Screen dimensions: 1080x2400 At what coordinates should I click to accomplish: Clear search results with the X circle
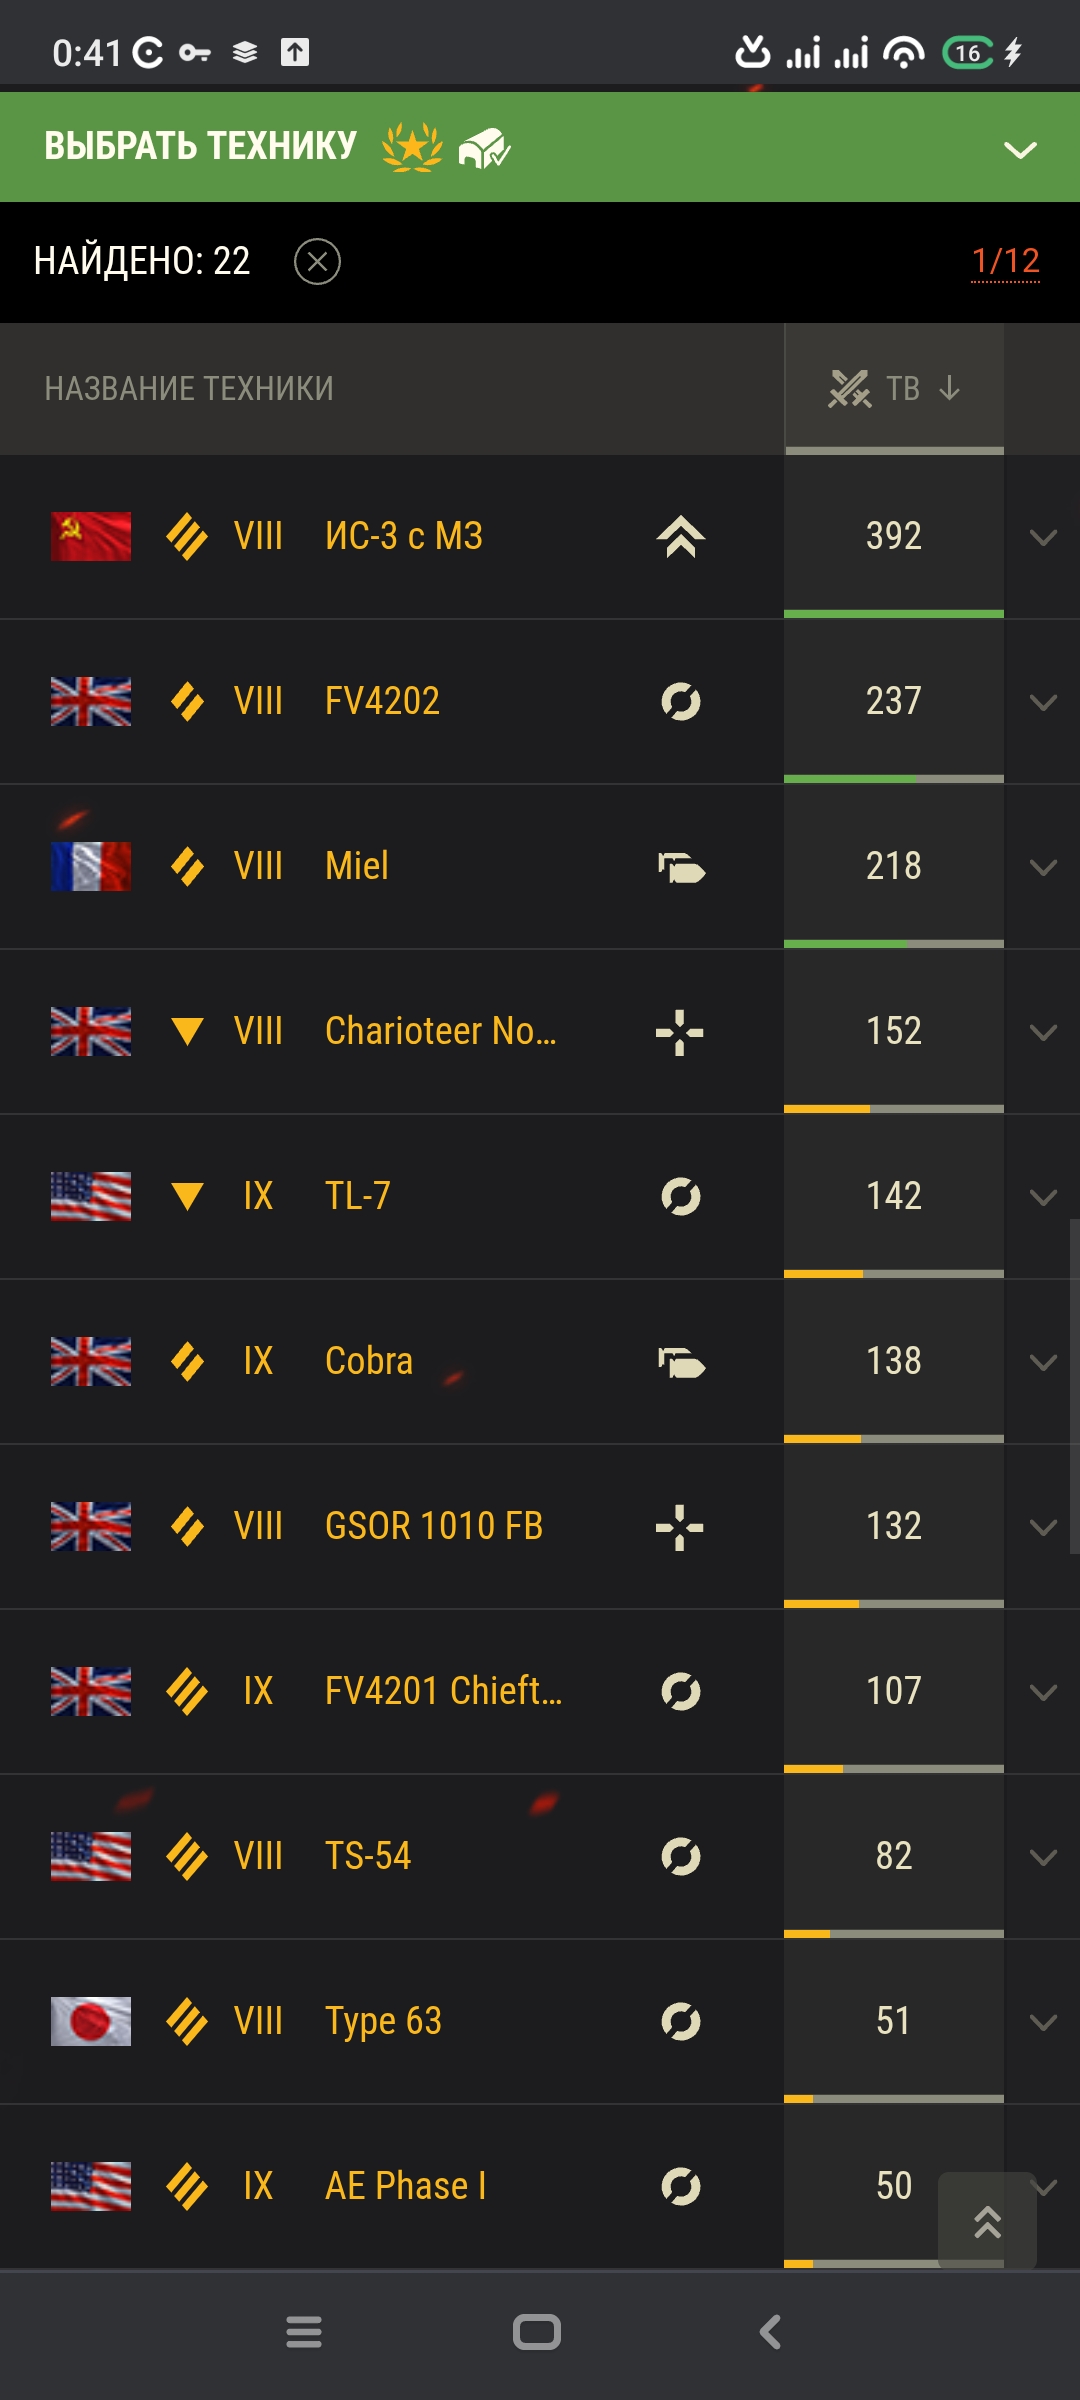pos(317,262)
